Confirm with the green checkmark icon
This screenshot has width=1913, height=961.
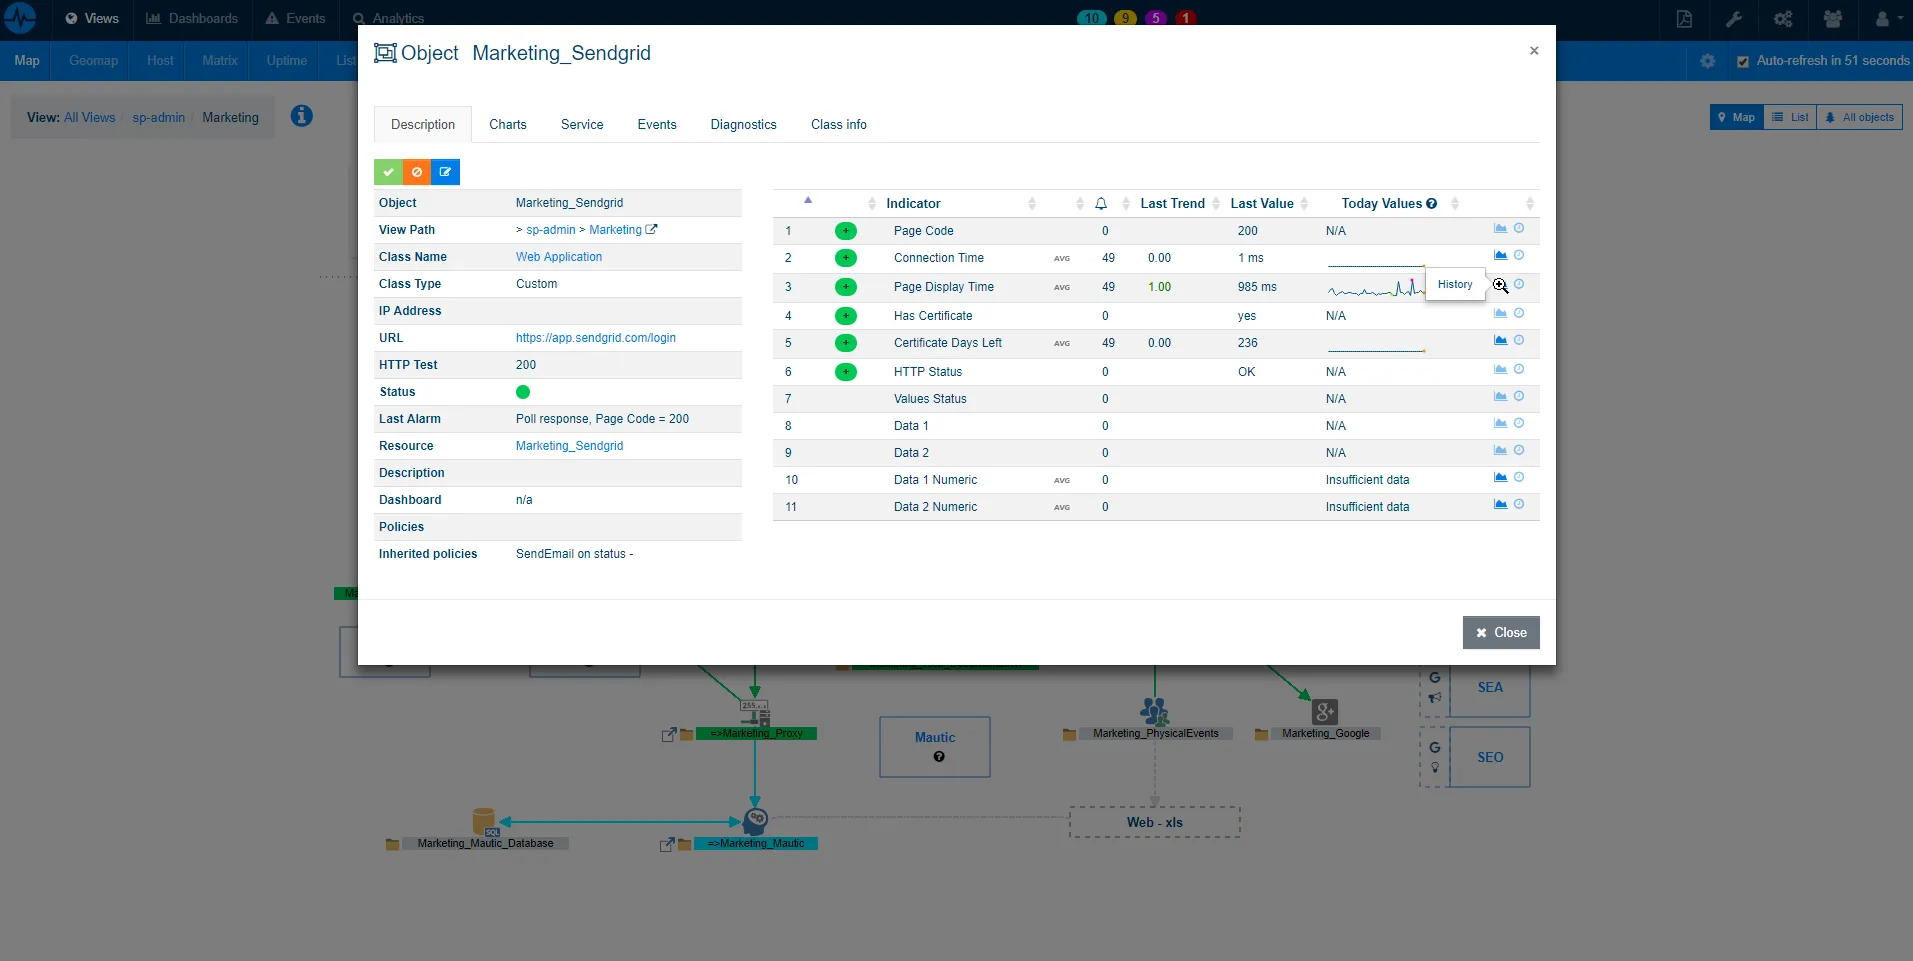pyautogui.click(x=389, y=171)
